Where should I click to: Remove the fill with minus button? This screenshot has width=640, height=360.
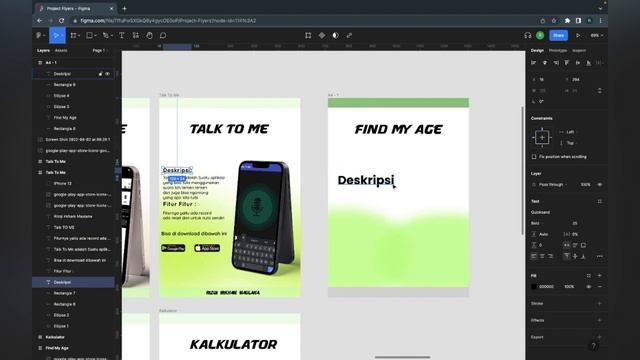pyautogui.click(x=600, y=287)
